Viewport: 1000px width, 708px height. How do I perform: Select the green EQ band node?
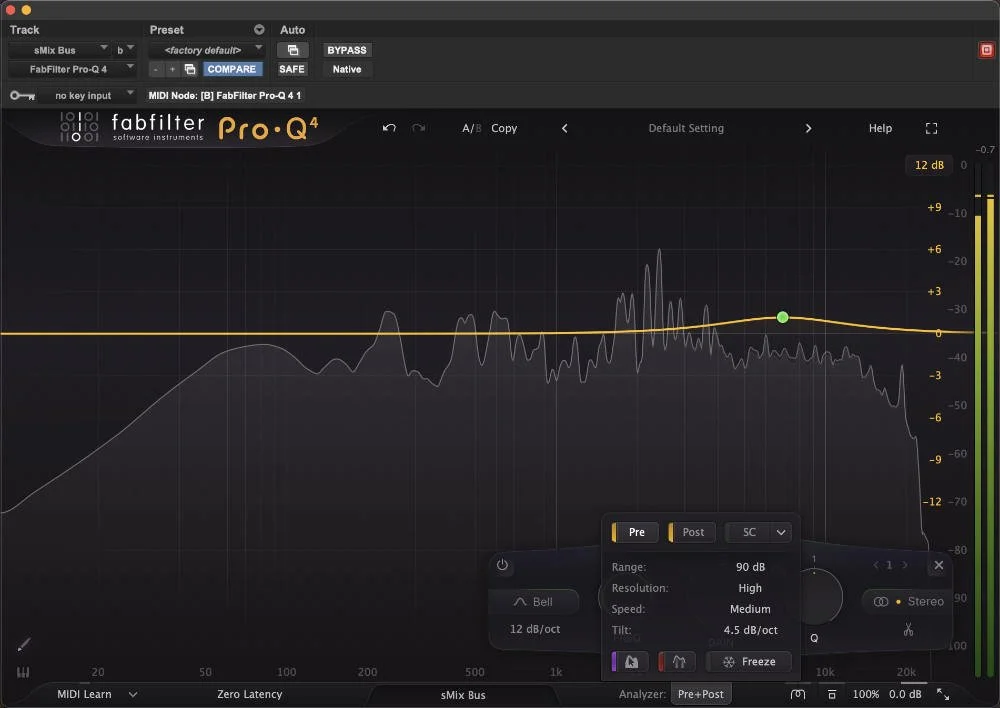click(x=783, y=317)
